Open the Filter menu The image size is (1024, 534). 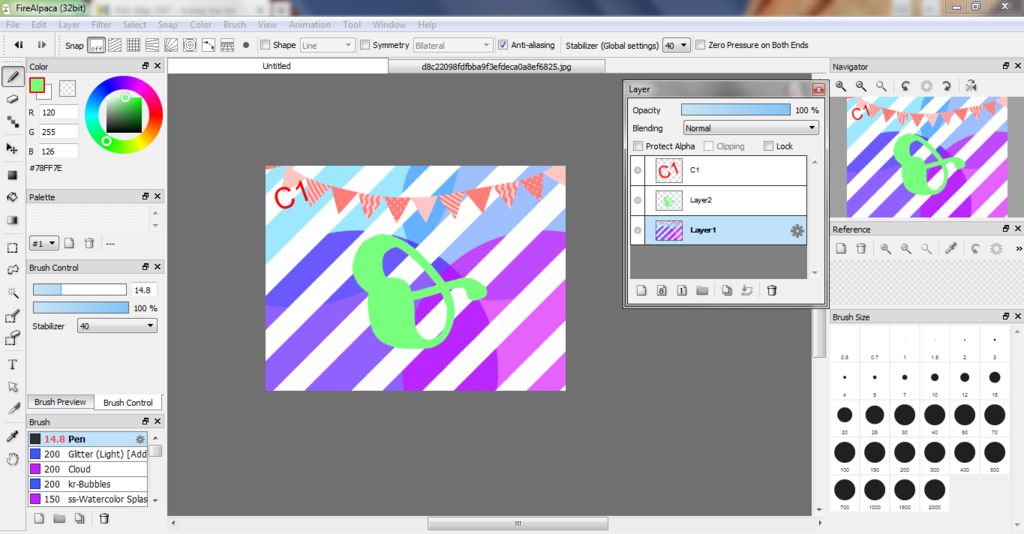pyautogui.click(x=101, y=25)
